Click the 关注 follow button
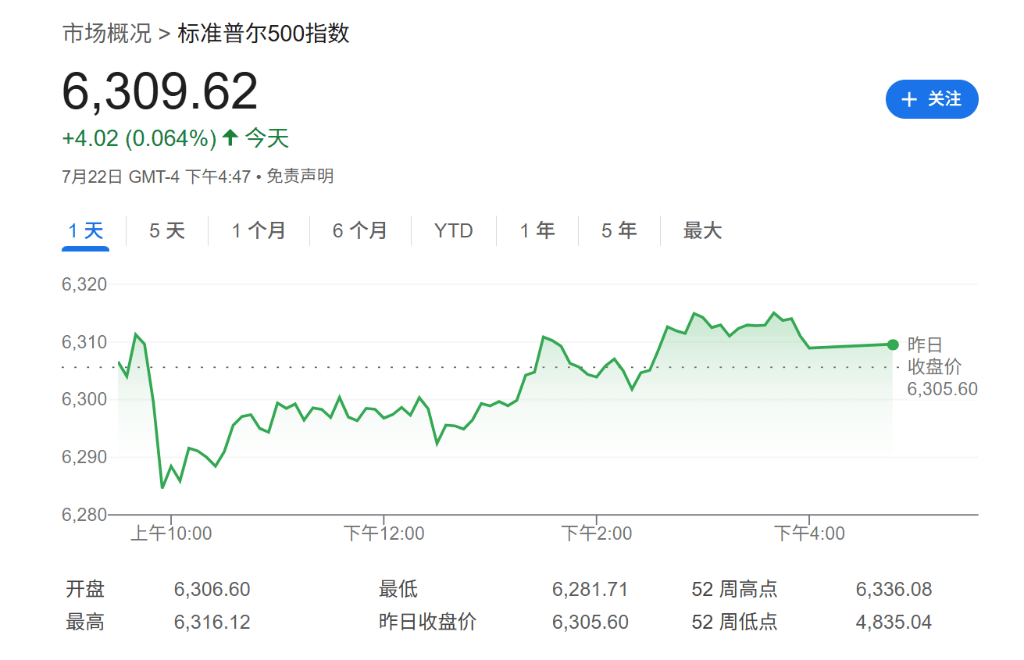 [x=931, y=99]
